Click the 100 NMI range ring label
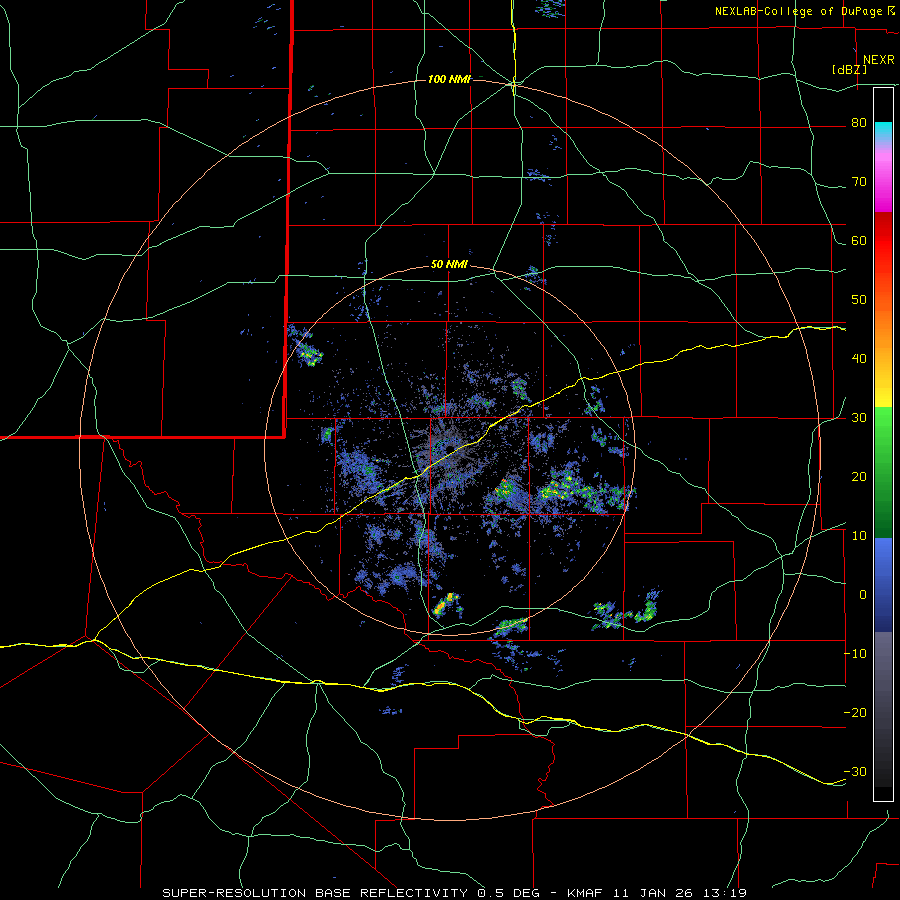The height and width of the screenshot is (900, 900). click(x=449, y=79)
